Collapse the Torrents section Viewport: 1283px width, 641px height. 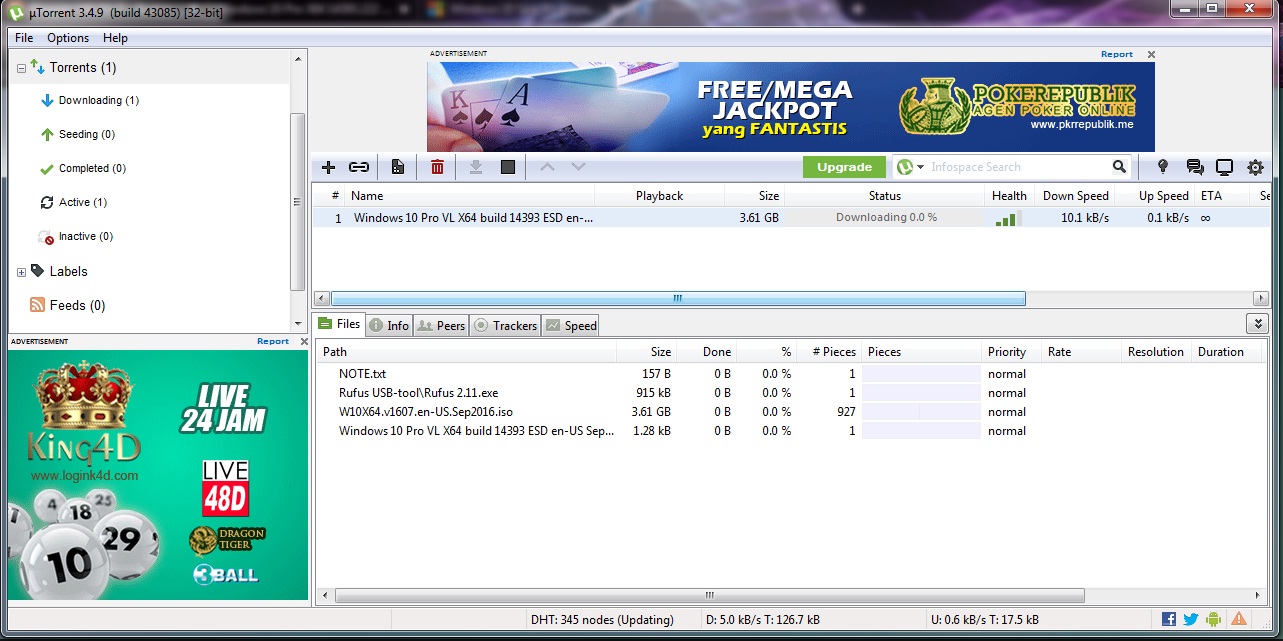click(20, 67)
